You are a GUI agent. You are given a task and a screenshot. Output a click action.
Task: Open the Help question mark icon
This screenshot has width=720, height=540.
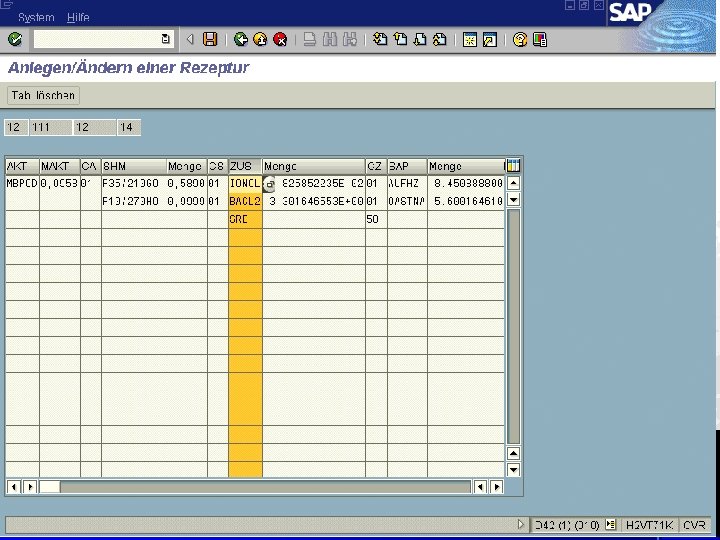520,39
